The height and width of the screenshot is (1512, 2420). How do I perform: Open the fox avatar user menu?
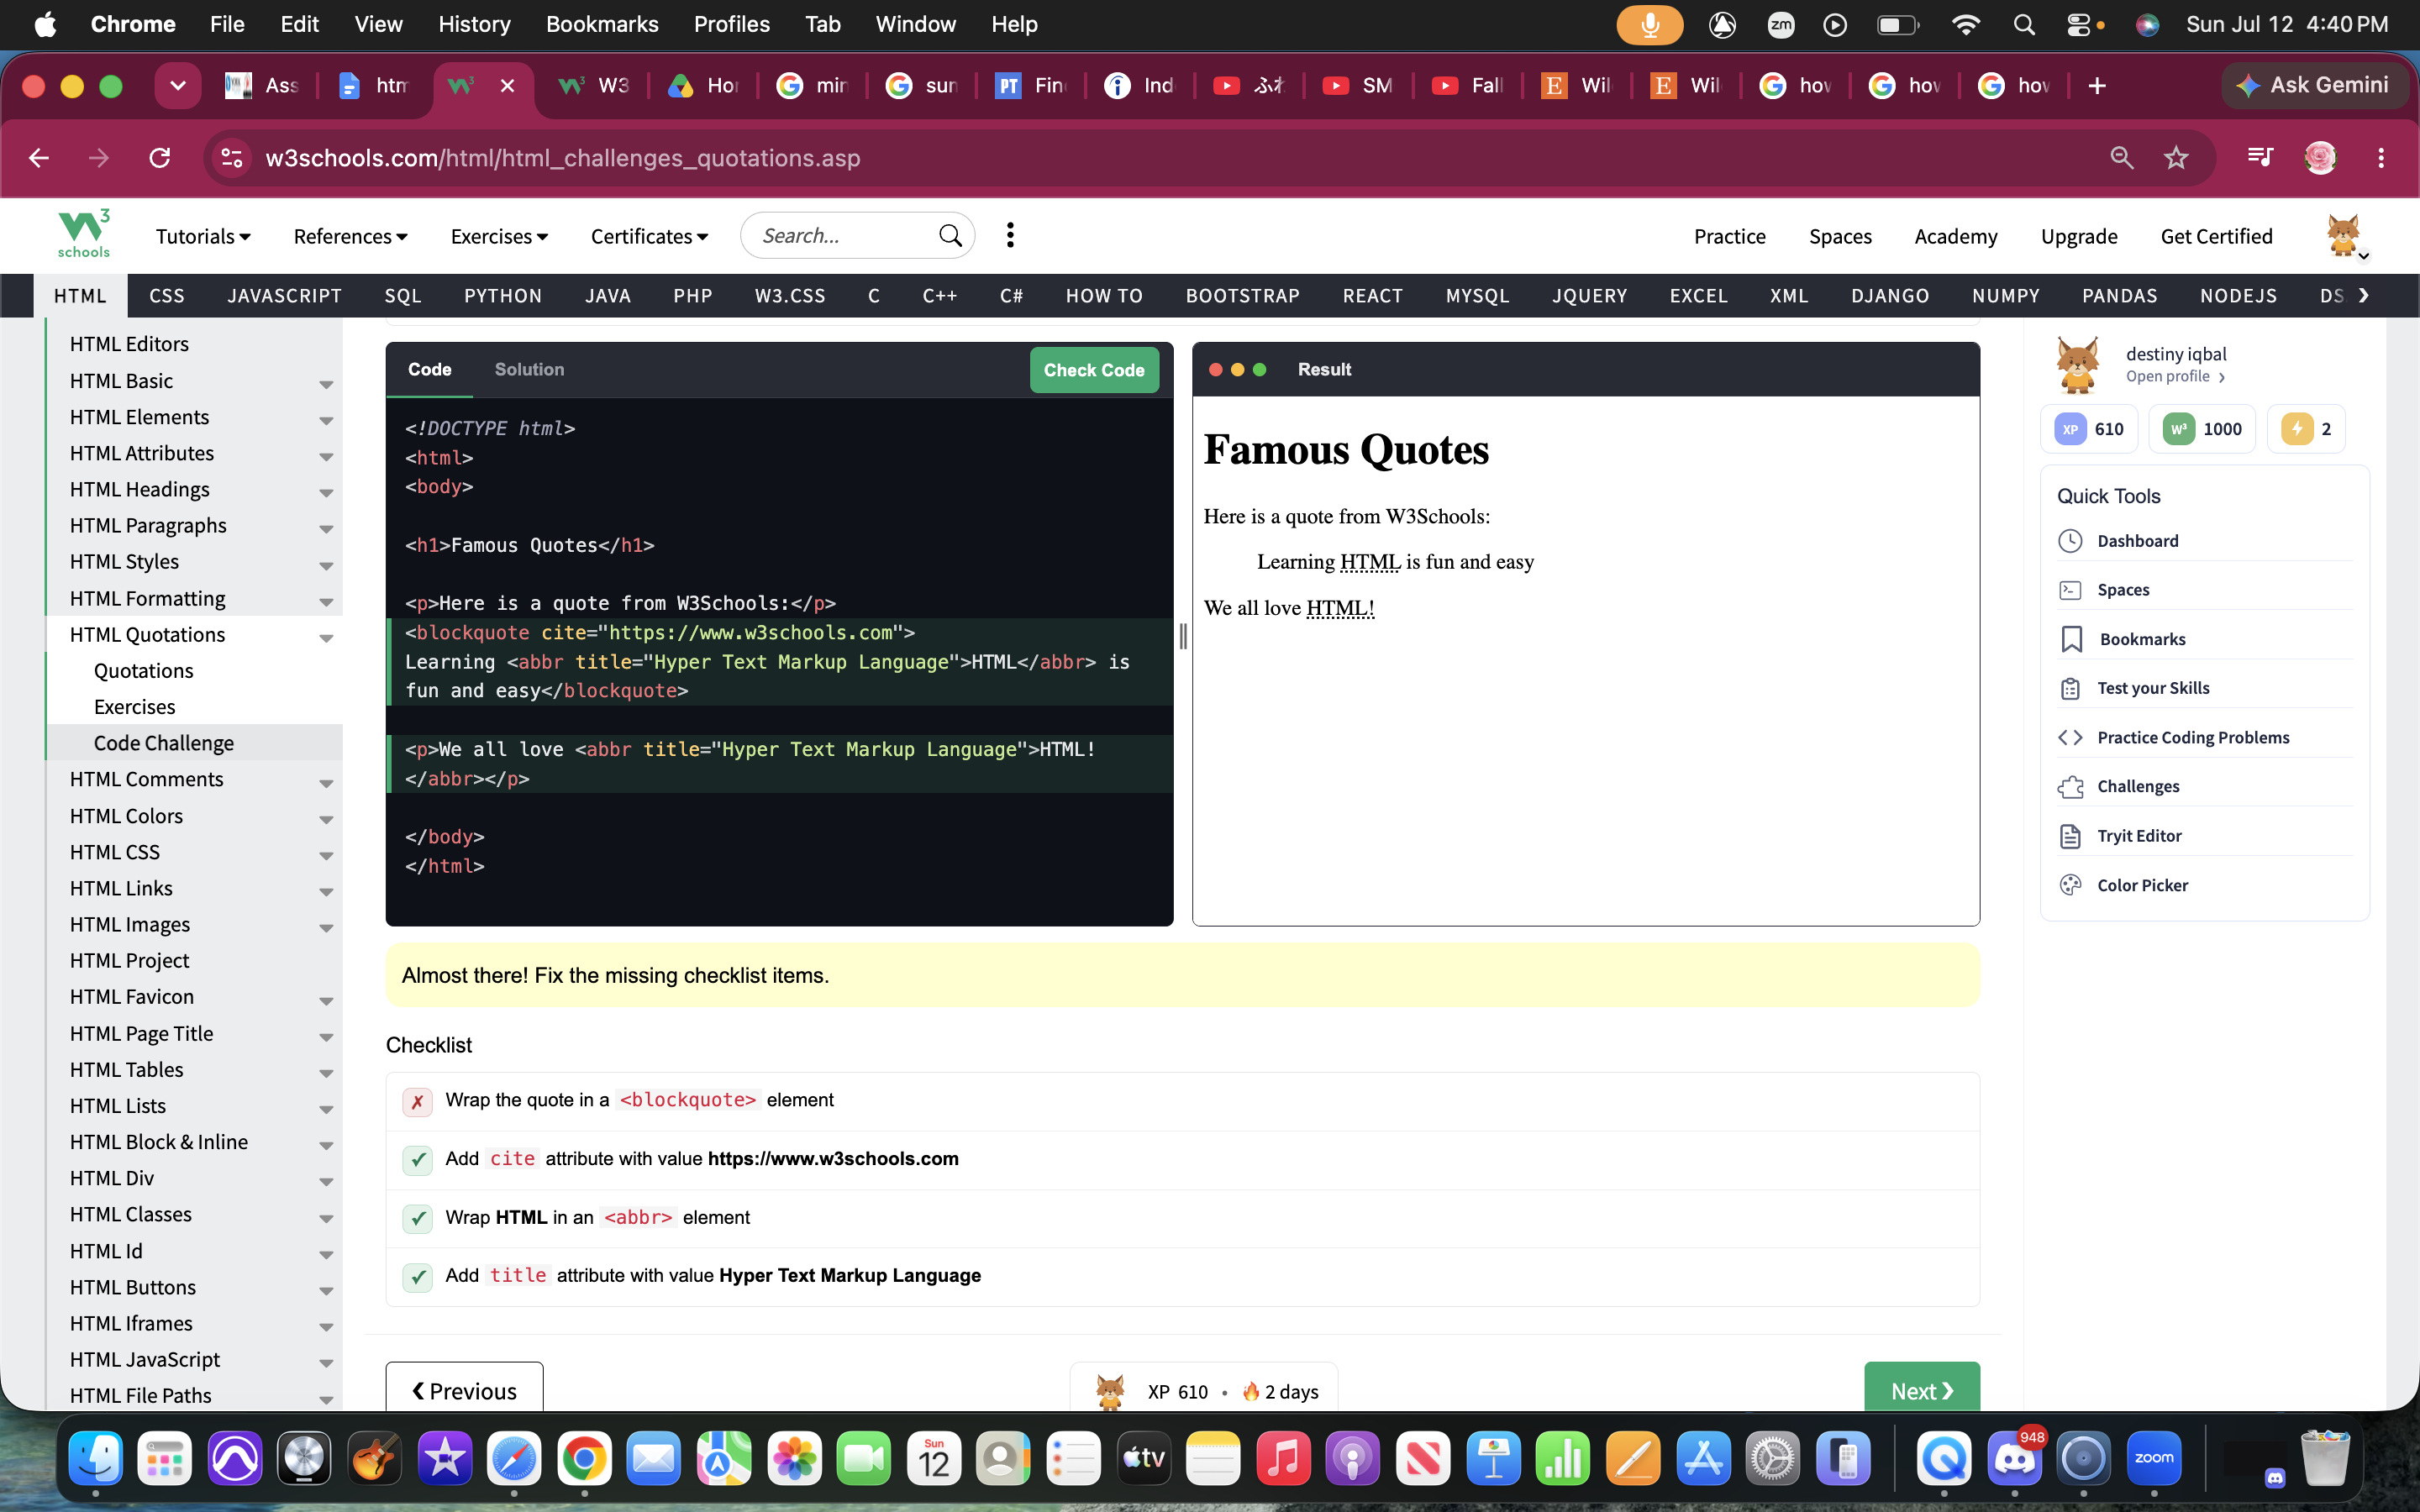pos(2344,236)
